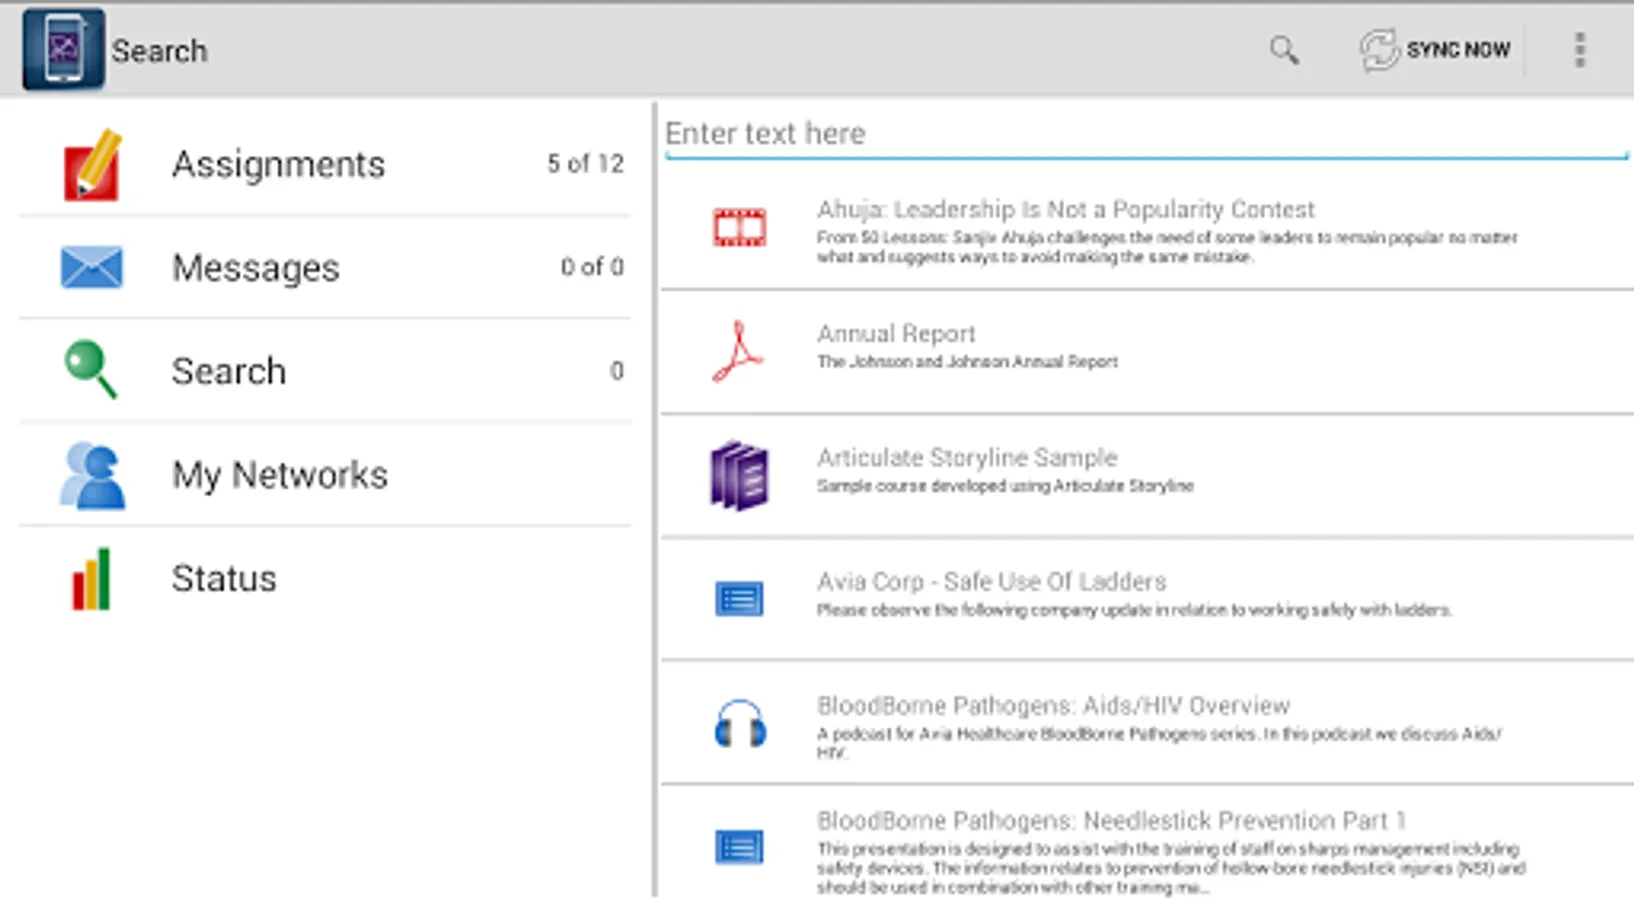
Task: Click the Assignments pencil icon
Action: pyautogui.click(x=92, y=165)
